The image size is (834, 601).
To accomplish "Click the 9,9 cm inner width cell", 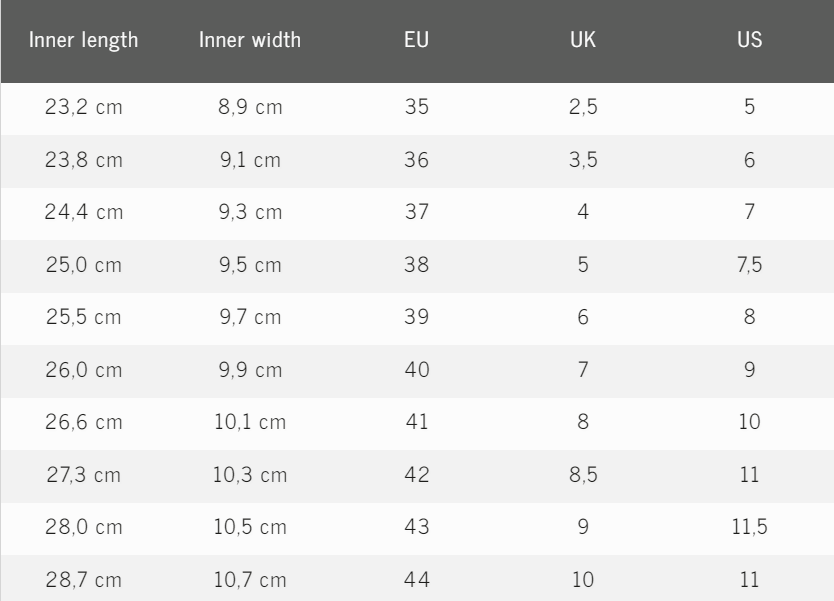I will 250,369.
